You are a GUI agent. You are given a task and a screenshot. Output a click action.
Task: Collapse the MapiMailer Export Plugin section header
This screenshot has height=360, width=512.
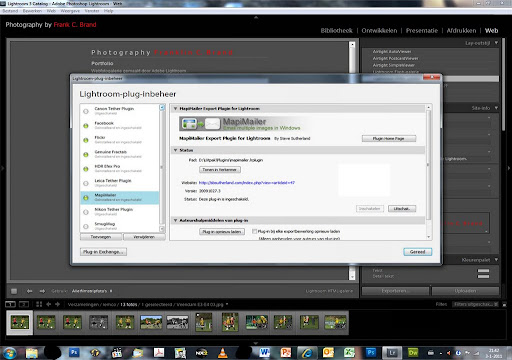(175, 109)
